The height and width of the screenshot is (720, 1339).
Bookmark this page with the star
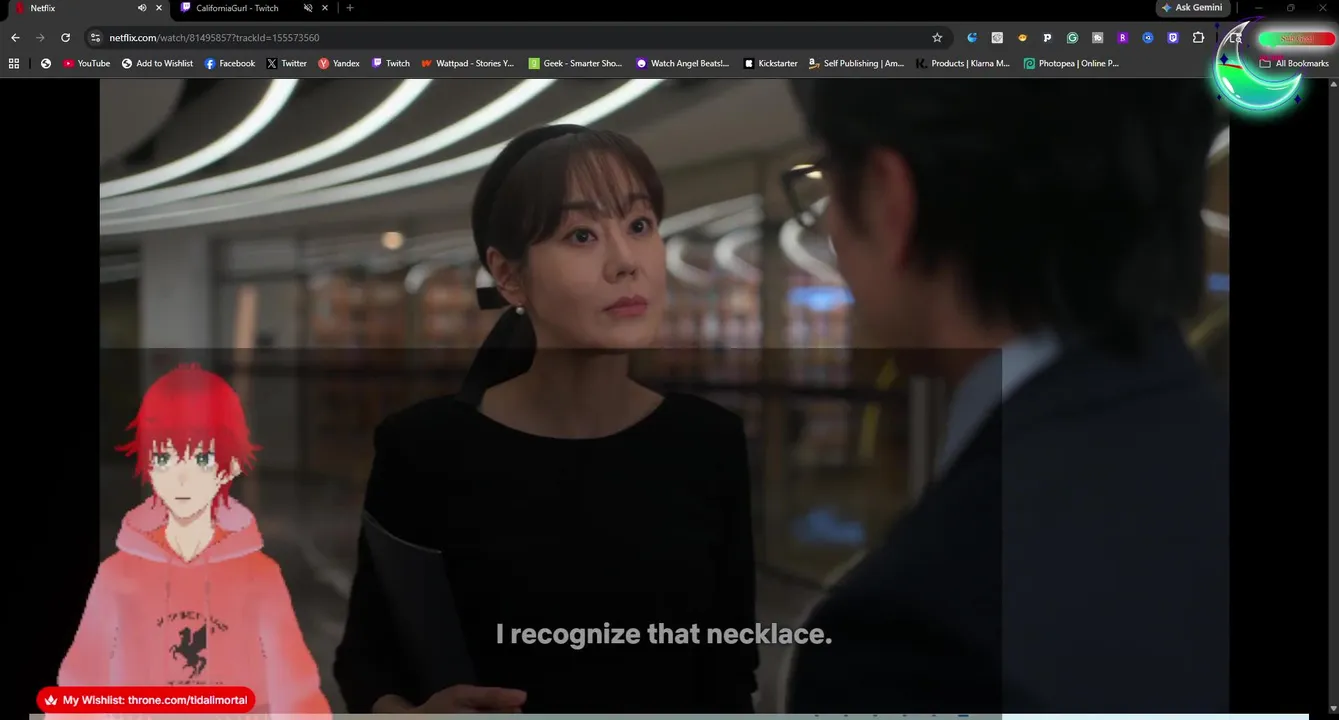(937, 38)
